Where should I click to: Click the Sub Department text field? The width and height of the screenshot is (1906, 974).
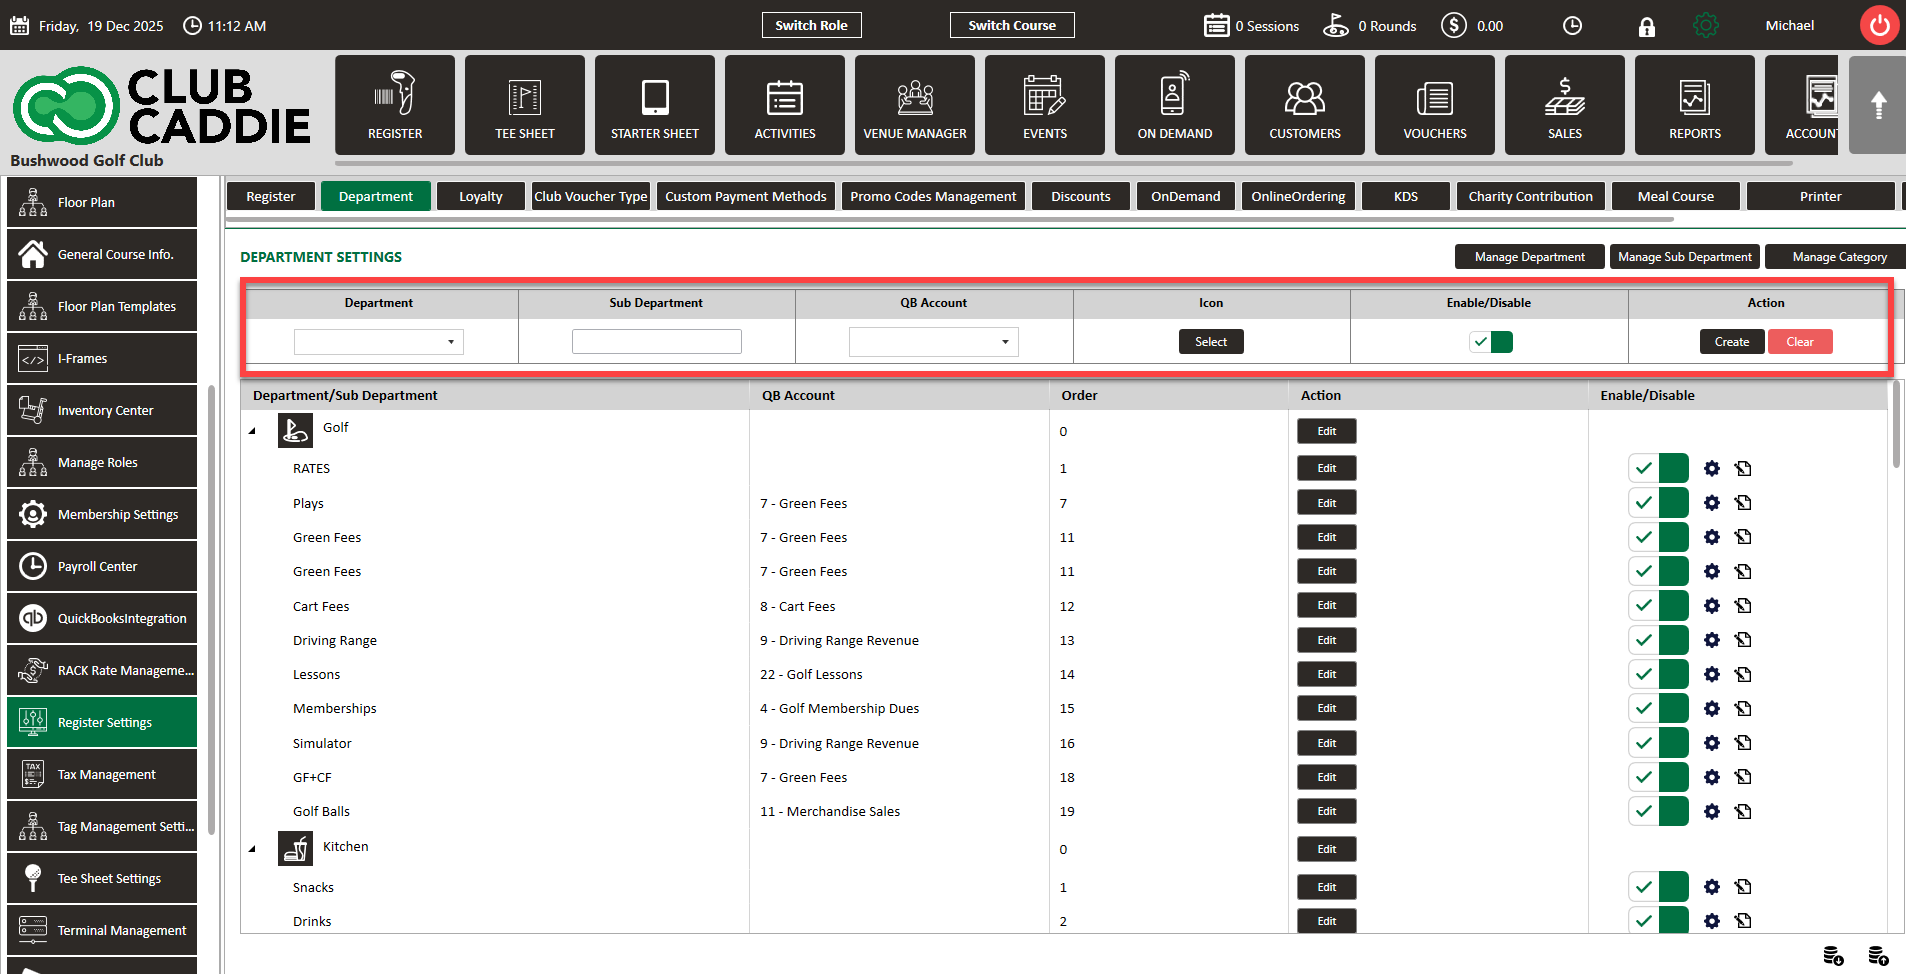656,342
